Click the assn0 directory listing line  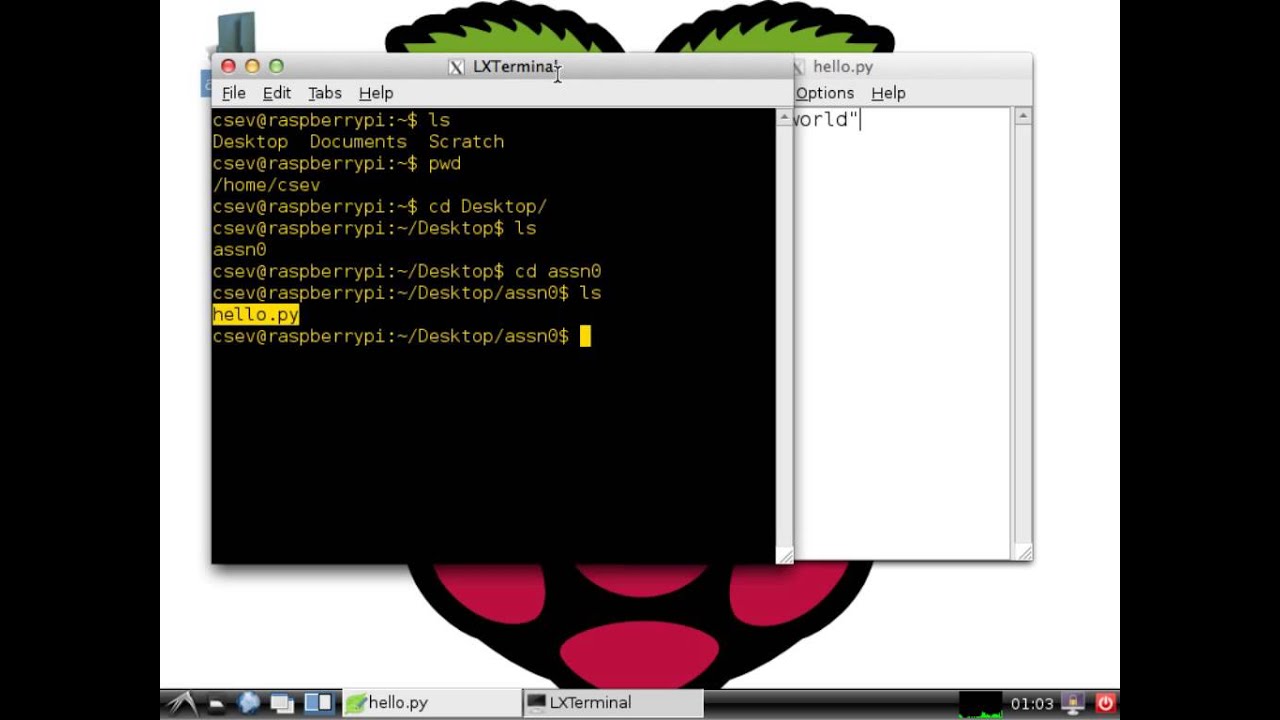239,250
